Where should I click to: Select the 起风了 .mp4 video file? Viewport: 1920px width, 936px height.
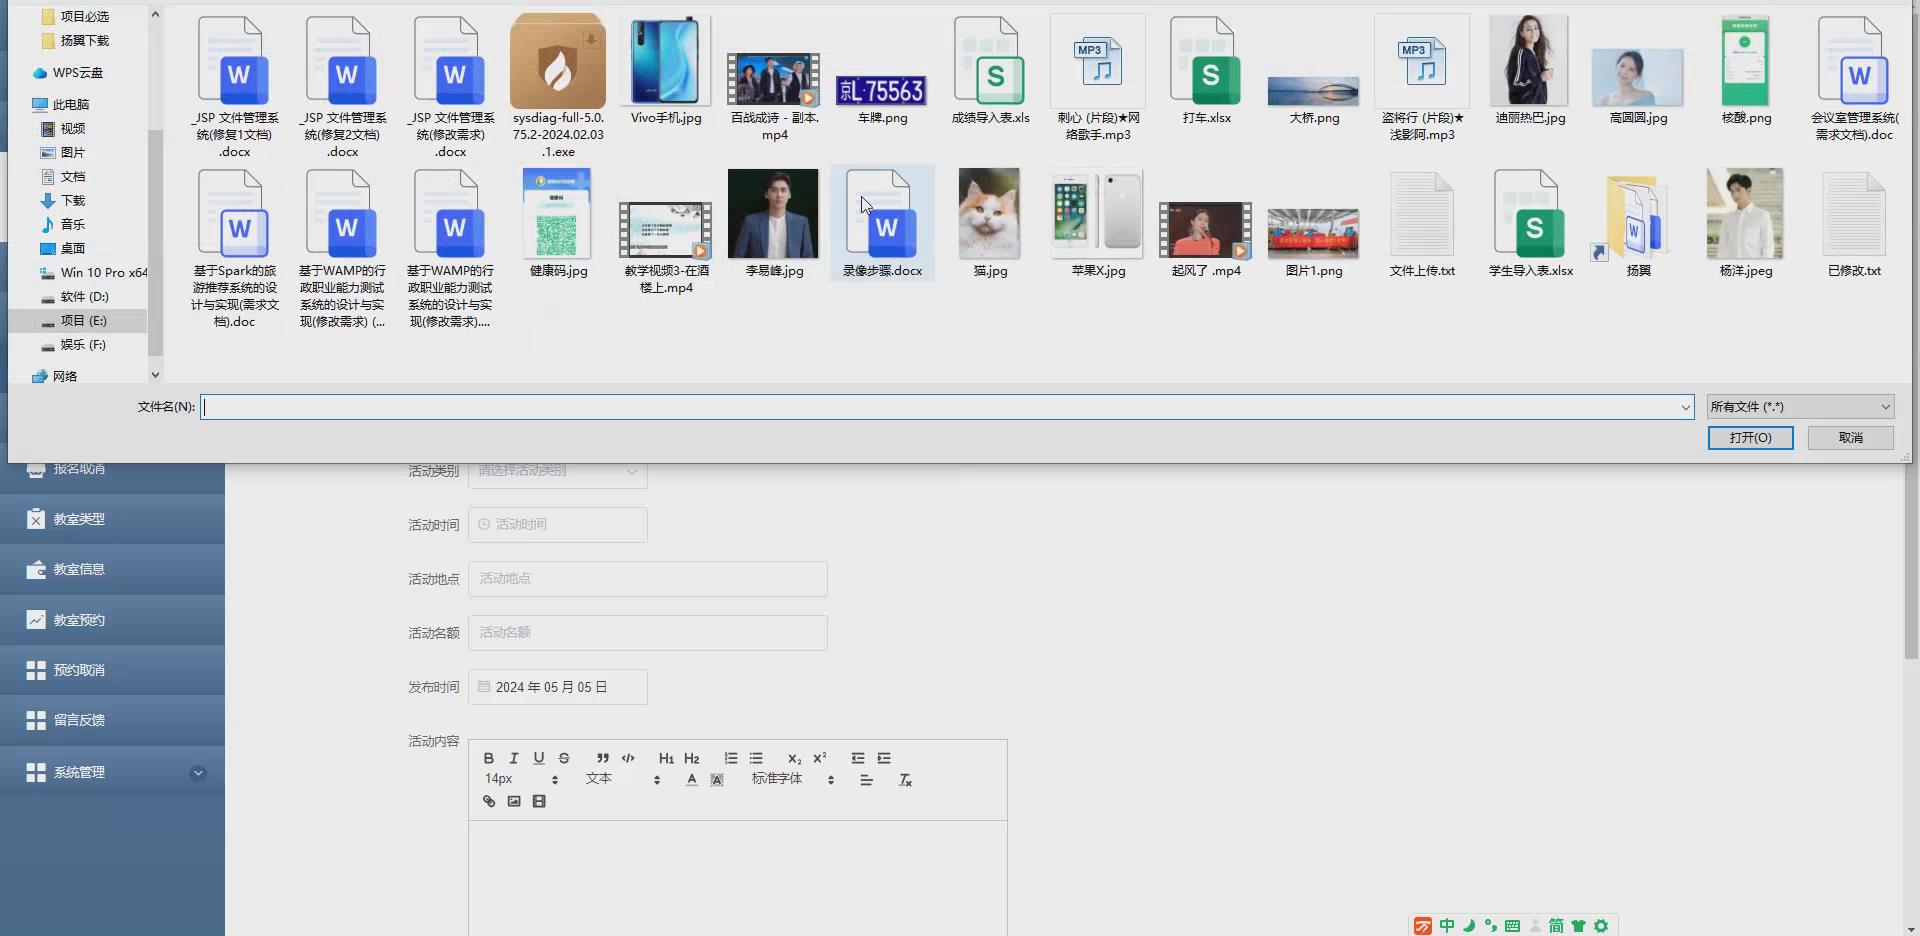pyautogui.click(x=1206, y=238)
